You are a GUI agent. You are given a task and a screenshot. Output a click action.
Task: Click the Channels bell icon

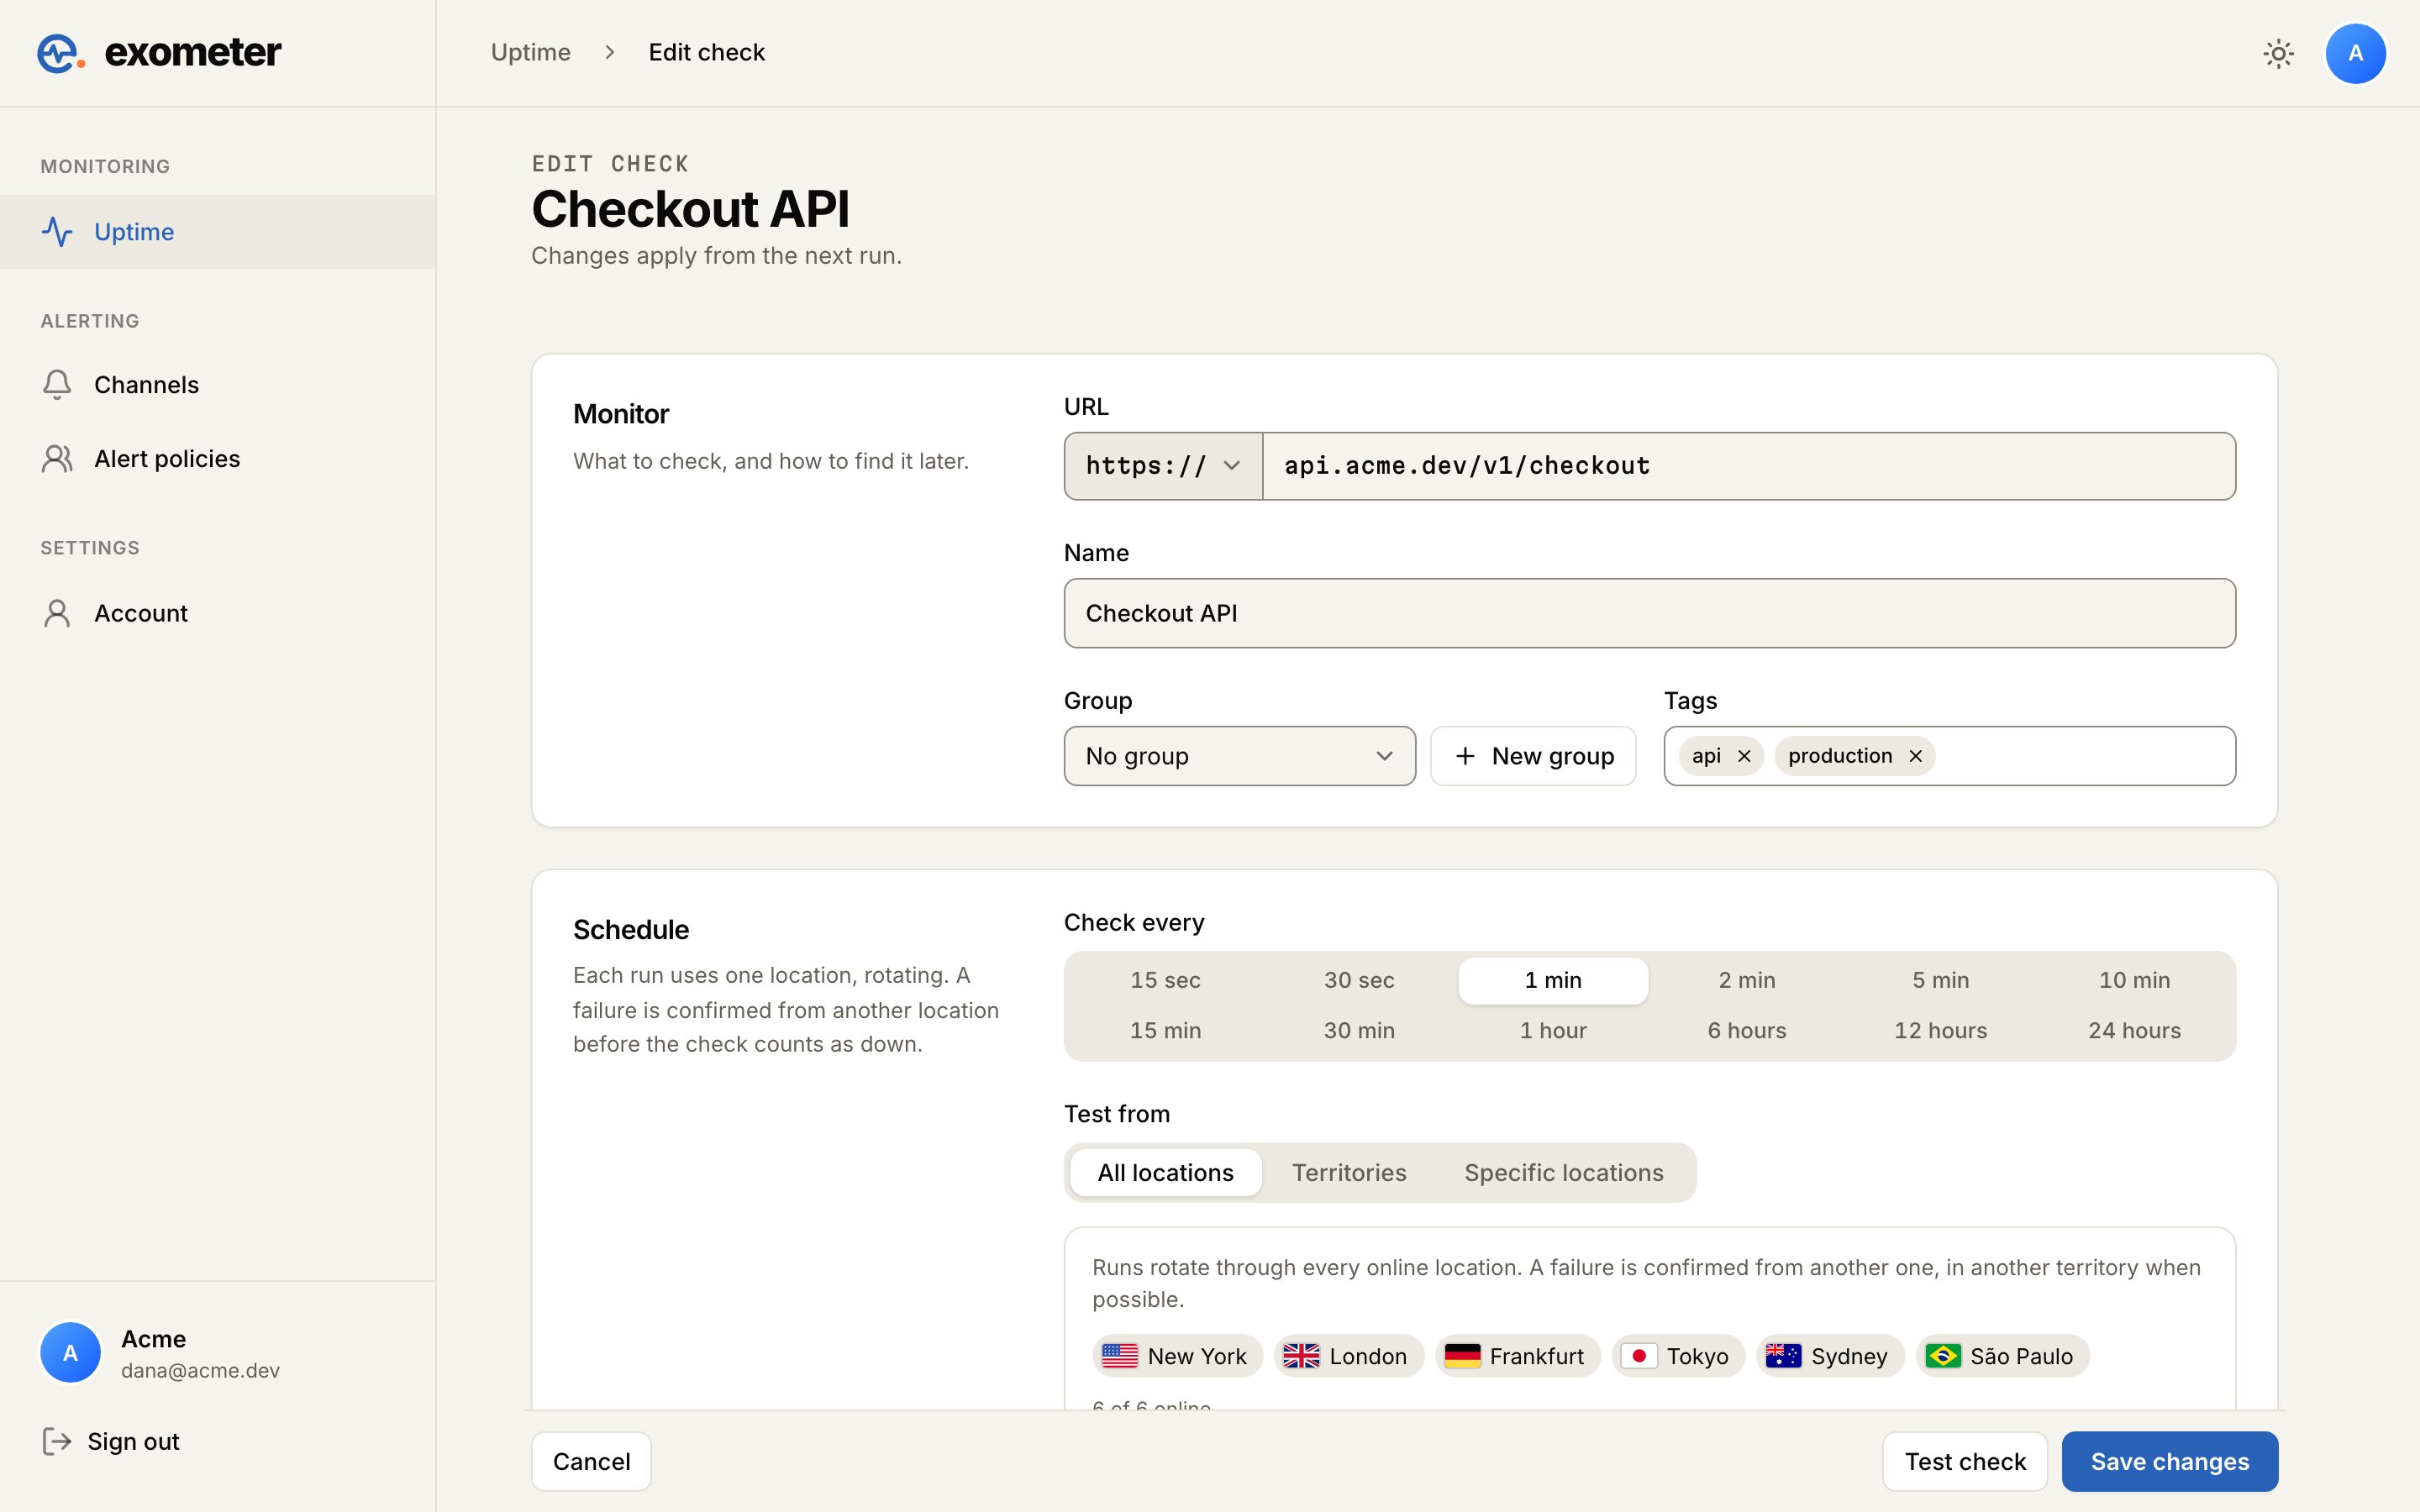(57, 385)
